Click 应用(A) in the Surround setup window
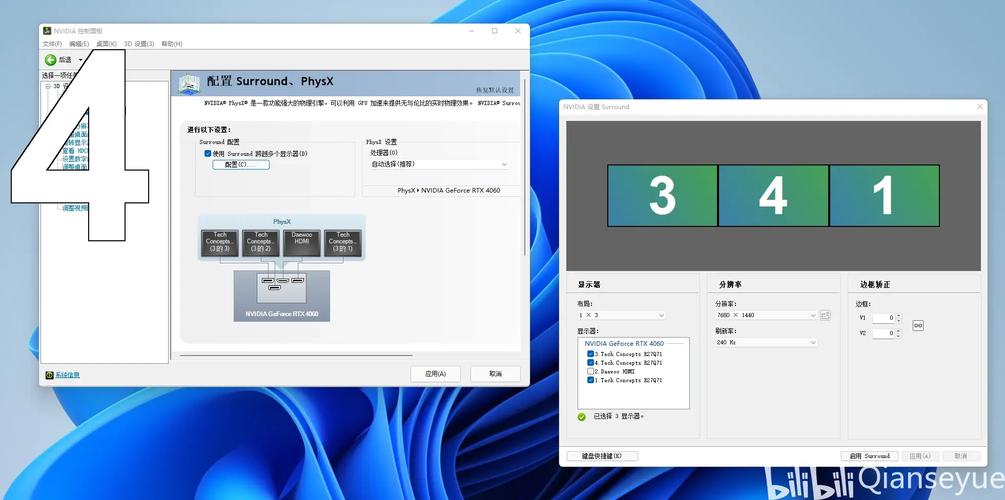1005x500 pixels. pyautogui.click(x=920, y=456)
